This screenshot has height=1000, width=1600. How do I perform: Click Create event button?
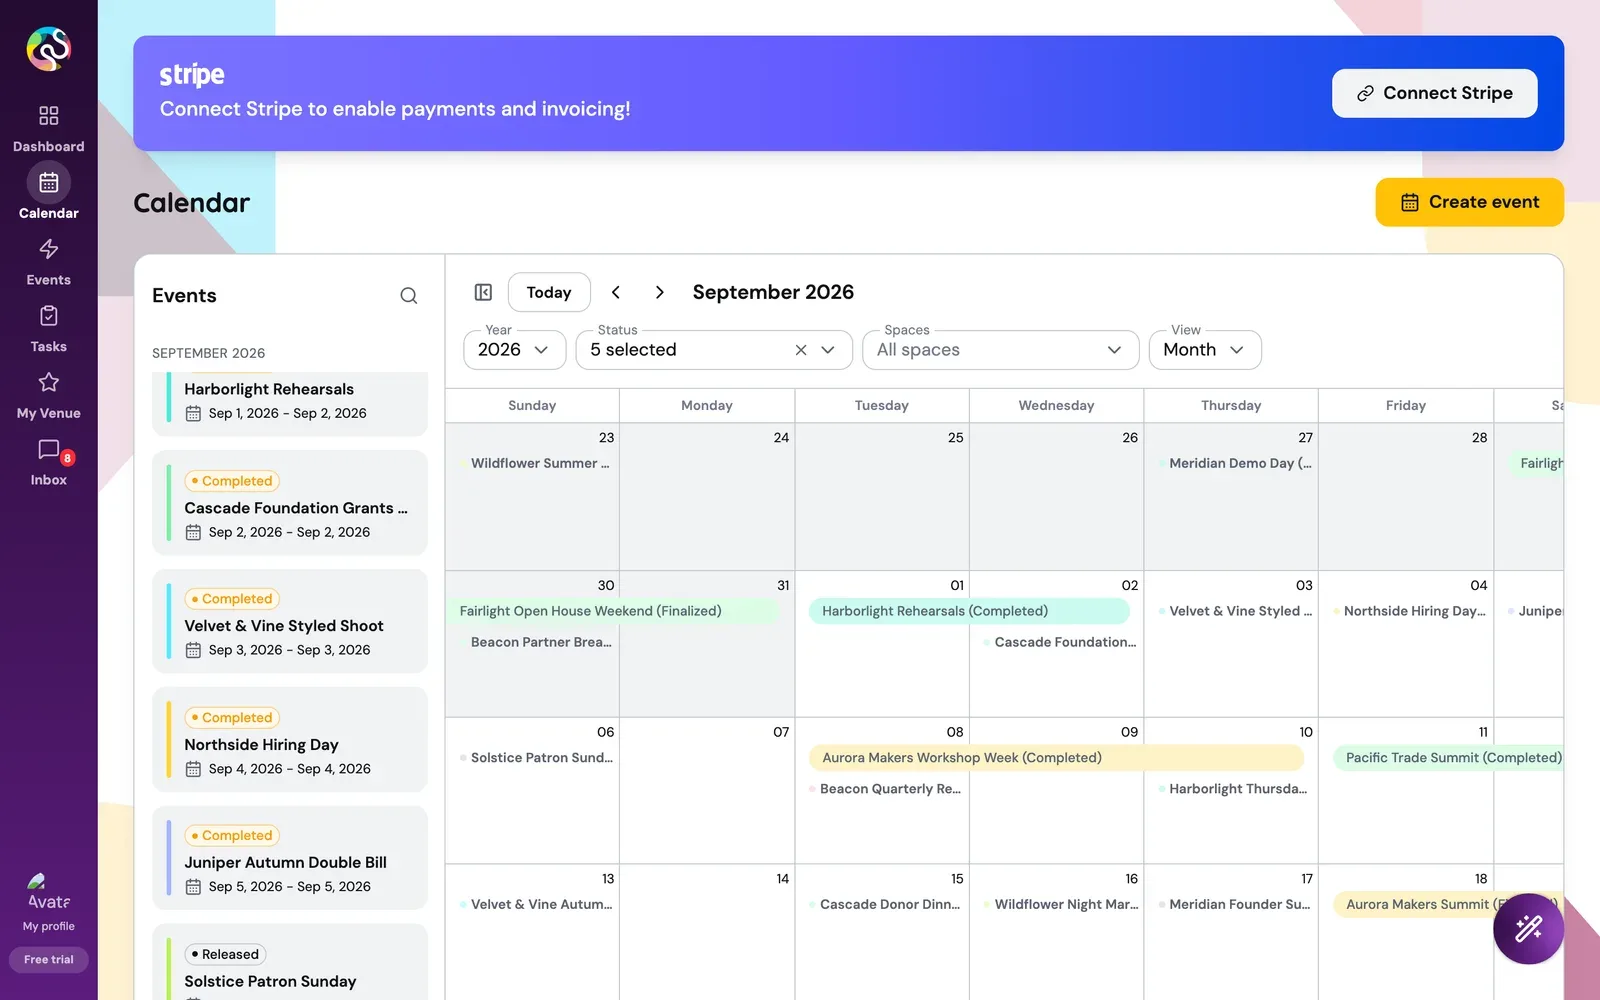point(1469,202)
